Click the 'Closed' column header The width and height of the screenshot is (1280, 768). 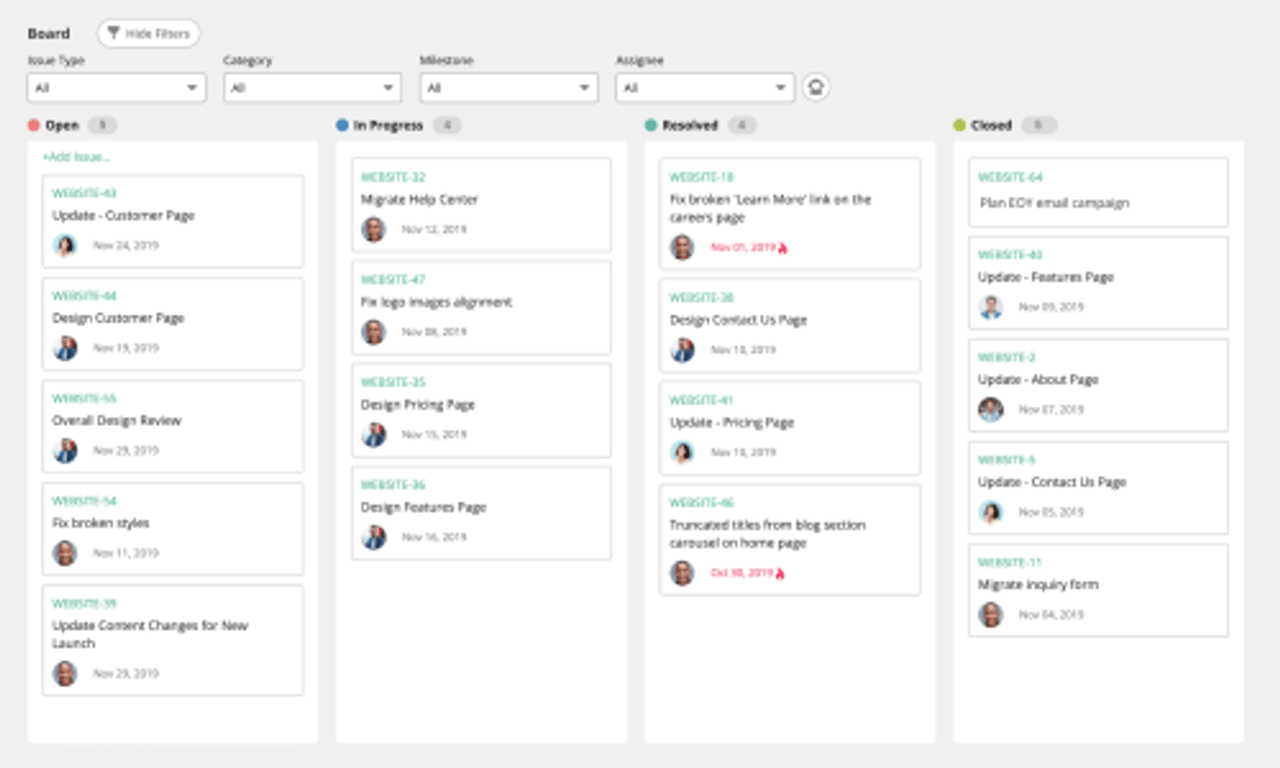(992, 126)
